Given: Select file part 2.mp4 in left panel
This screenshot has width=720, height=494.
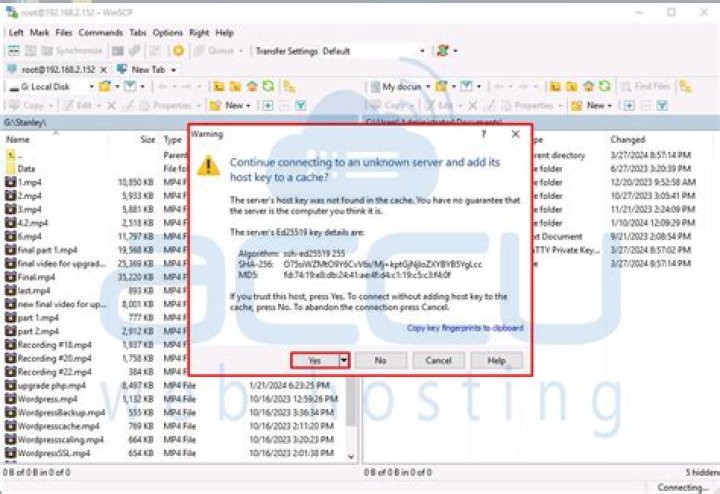Looking at the screenshot, I should 38,331.
